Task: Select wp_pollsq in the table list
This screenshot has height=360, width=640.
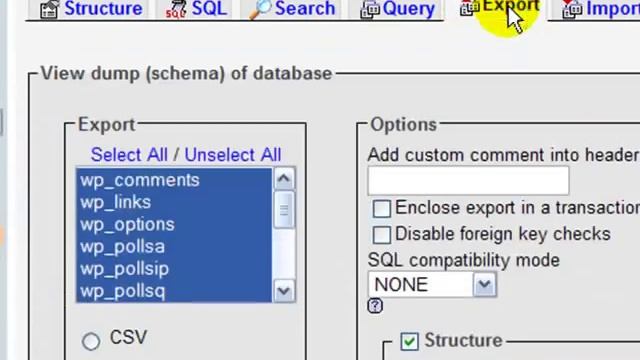Action: coord(174,291)
